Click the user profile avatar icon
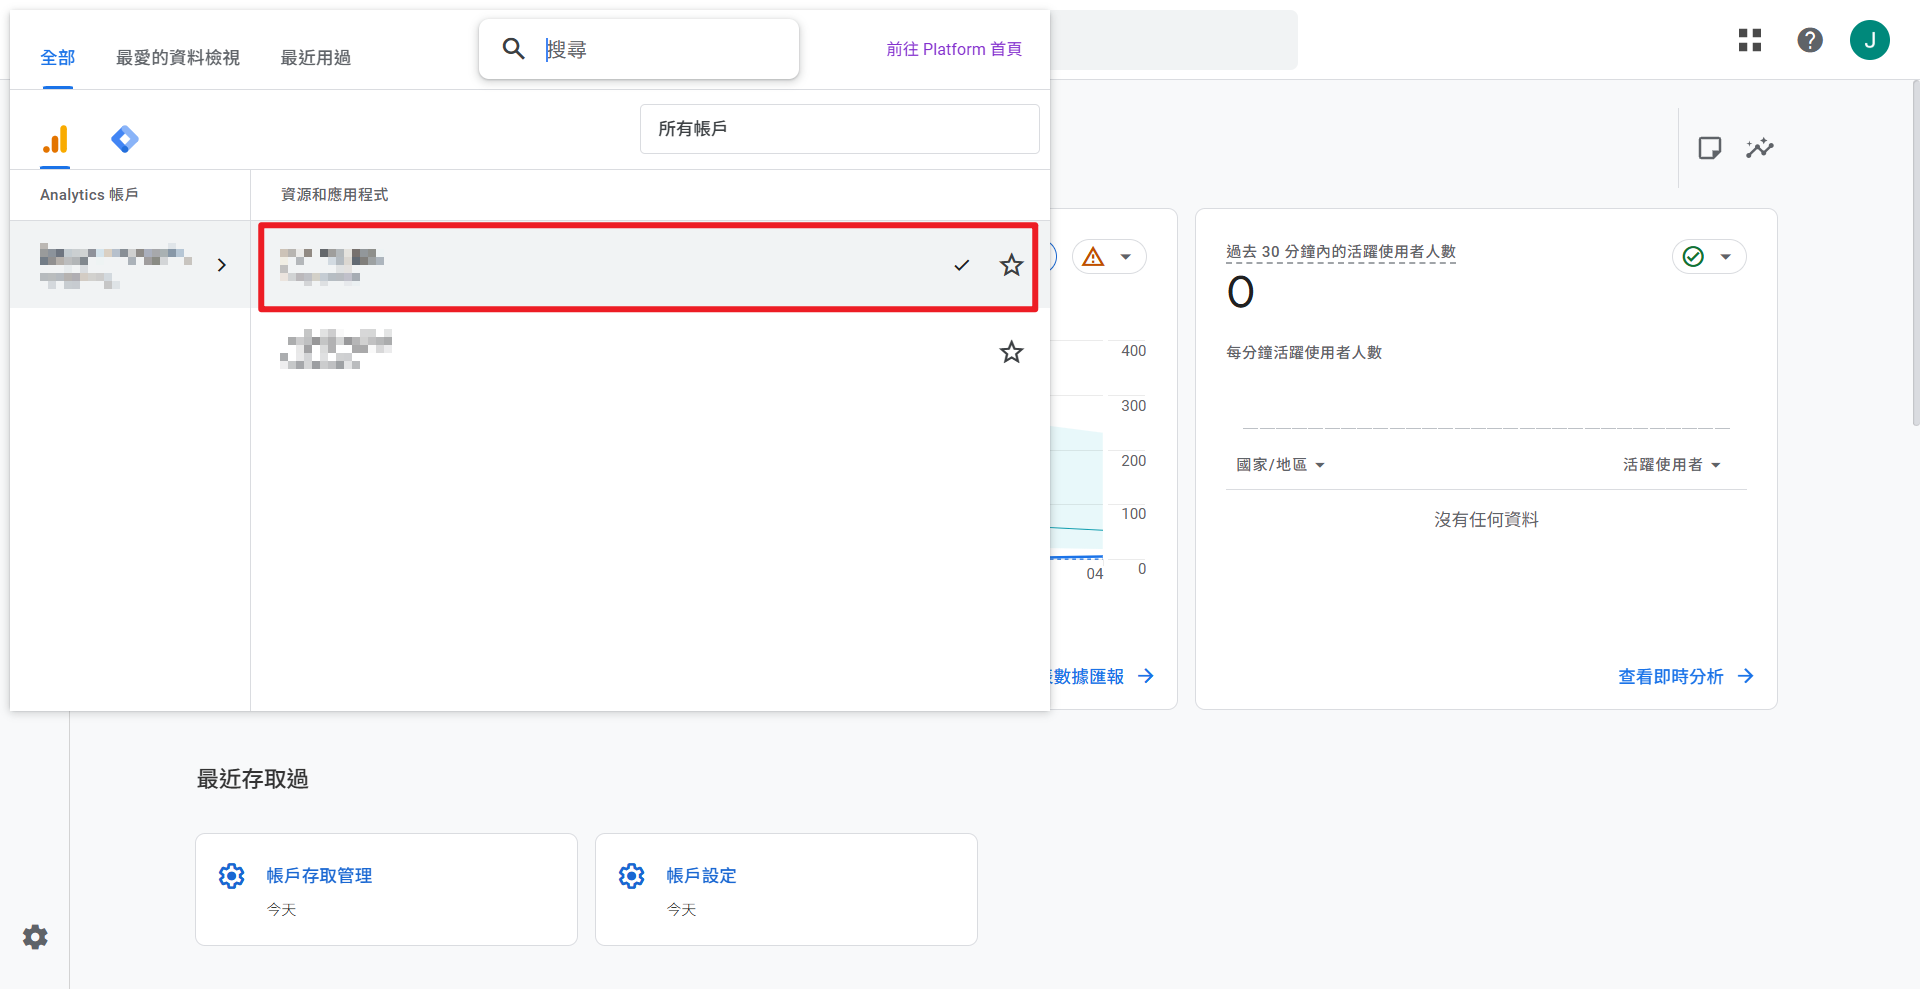Screen dimensions: 1920x989 pyautogui.click(x=1870, y=40)
